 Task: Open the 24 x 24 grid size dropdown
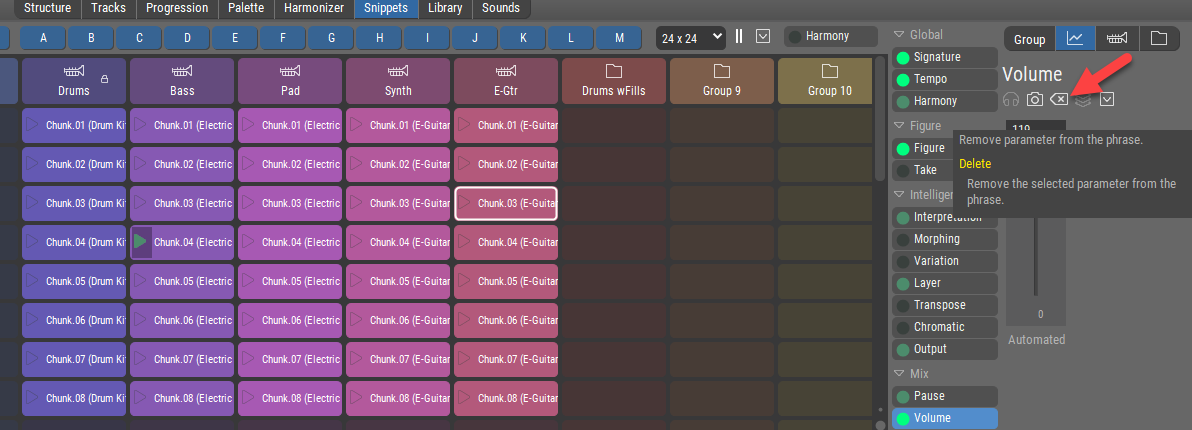pos(690,37)
